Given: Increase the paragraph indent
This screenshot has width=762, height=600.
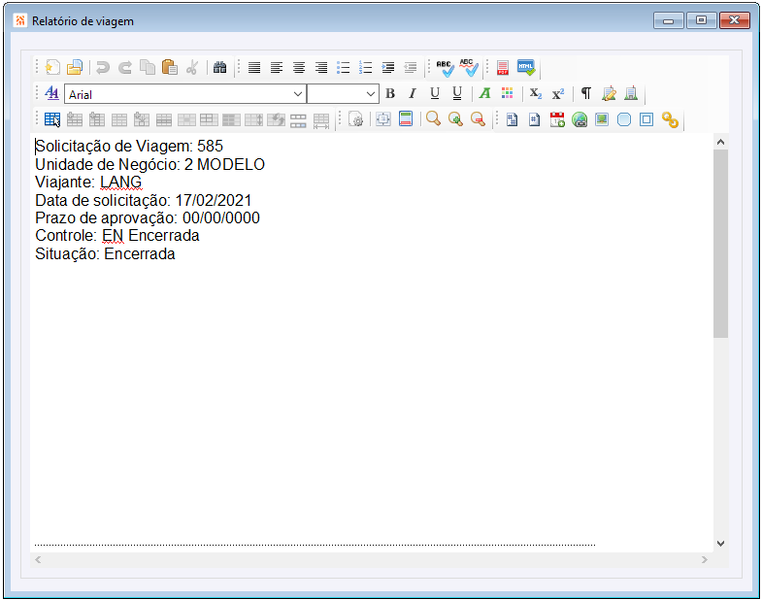Looking at the screenshot, I should pyautogui.click(x=388, y=67).
